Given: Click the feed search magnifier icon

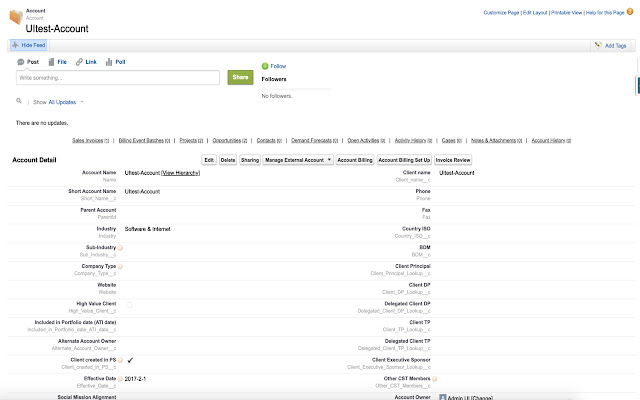Looking at the screenshot, I should (19, 101).
